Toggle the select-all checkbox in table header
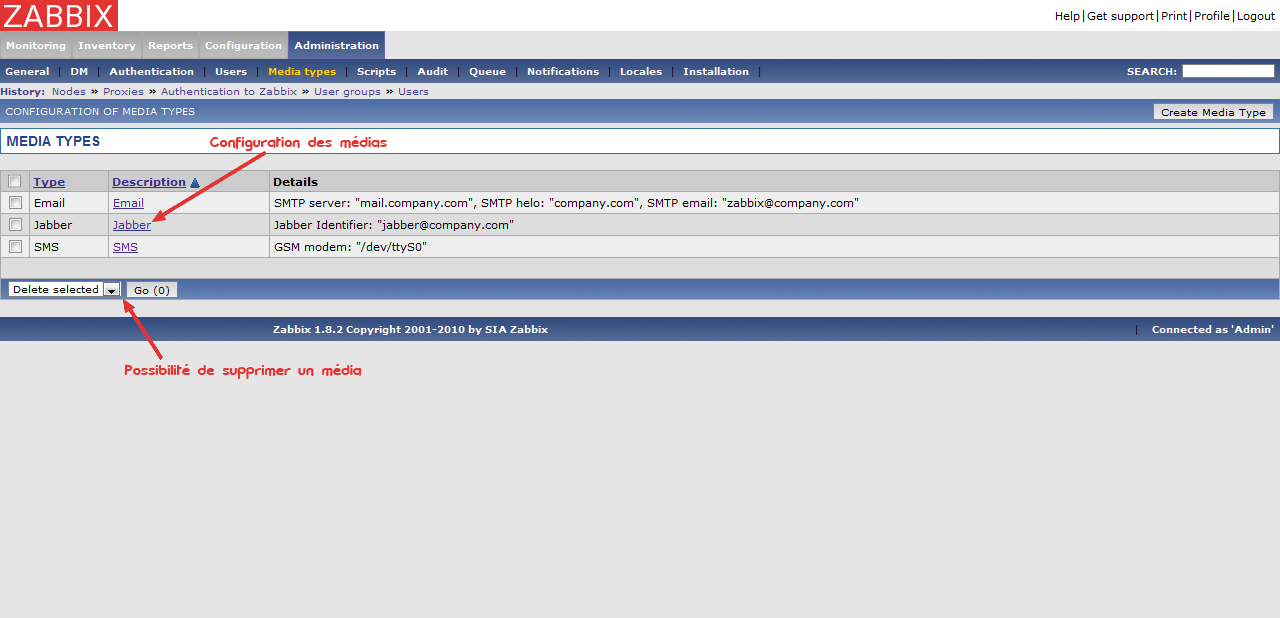The image size is (1280, 618). [15, 181]
